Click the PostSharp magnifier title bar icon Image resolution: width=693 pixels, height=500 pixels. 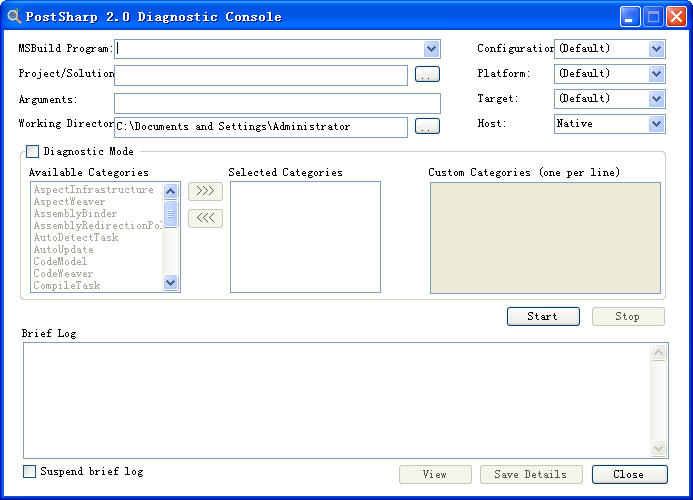coord(14,16)
